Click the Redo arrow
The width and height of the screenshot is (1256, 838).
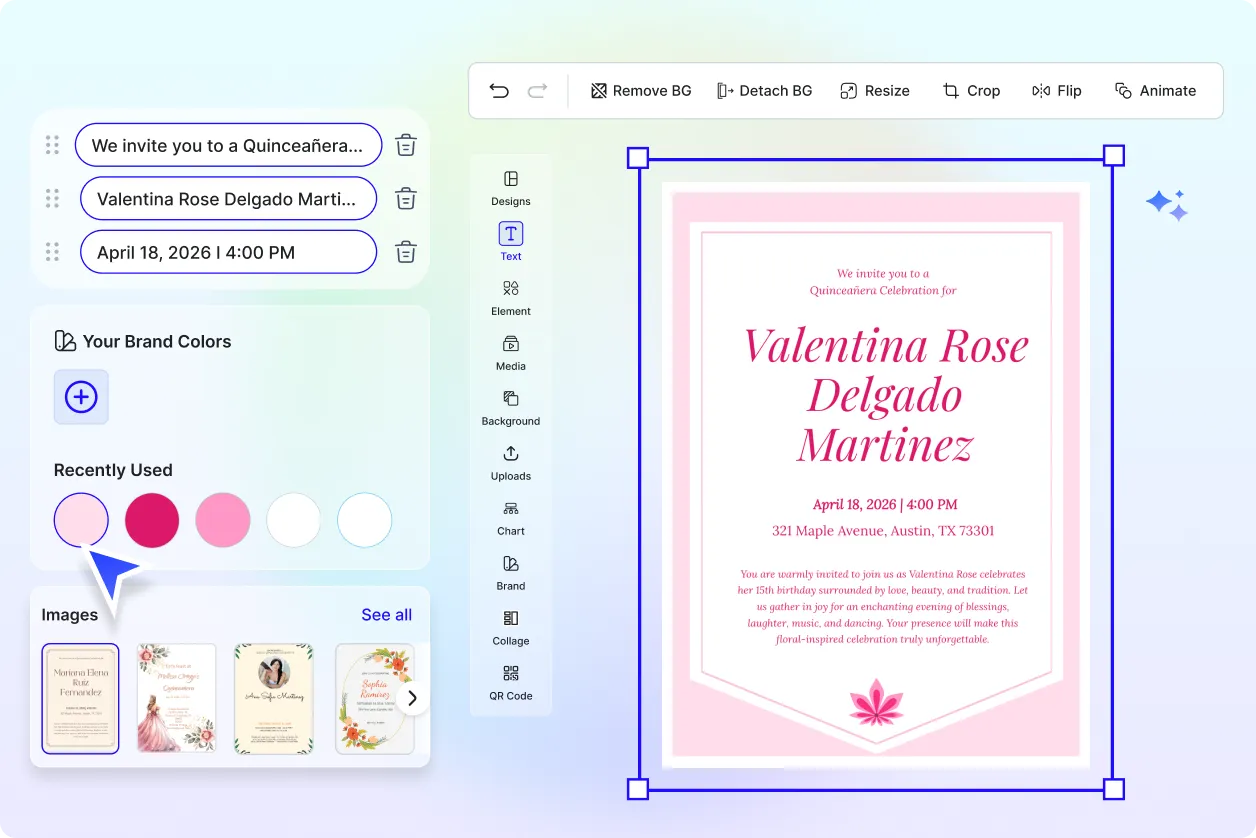click(537, 90)
